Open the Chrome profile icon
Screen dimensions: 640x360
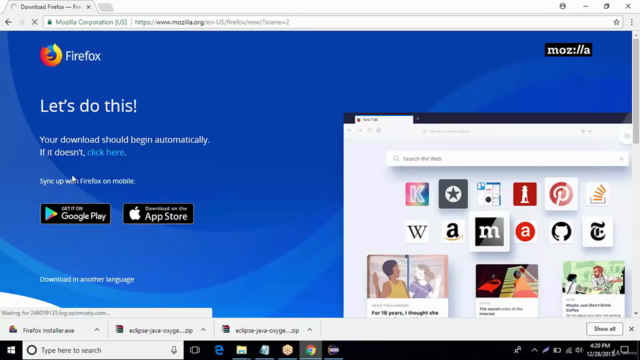[x=562, y=6]
